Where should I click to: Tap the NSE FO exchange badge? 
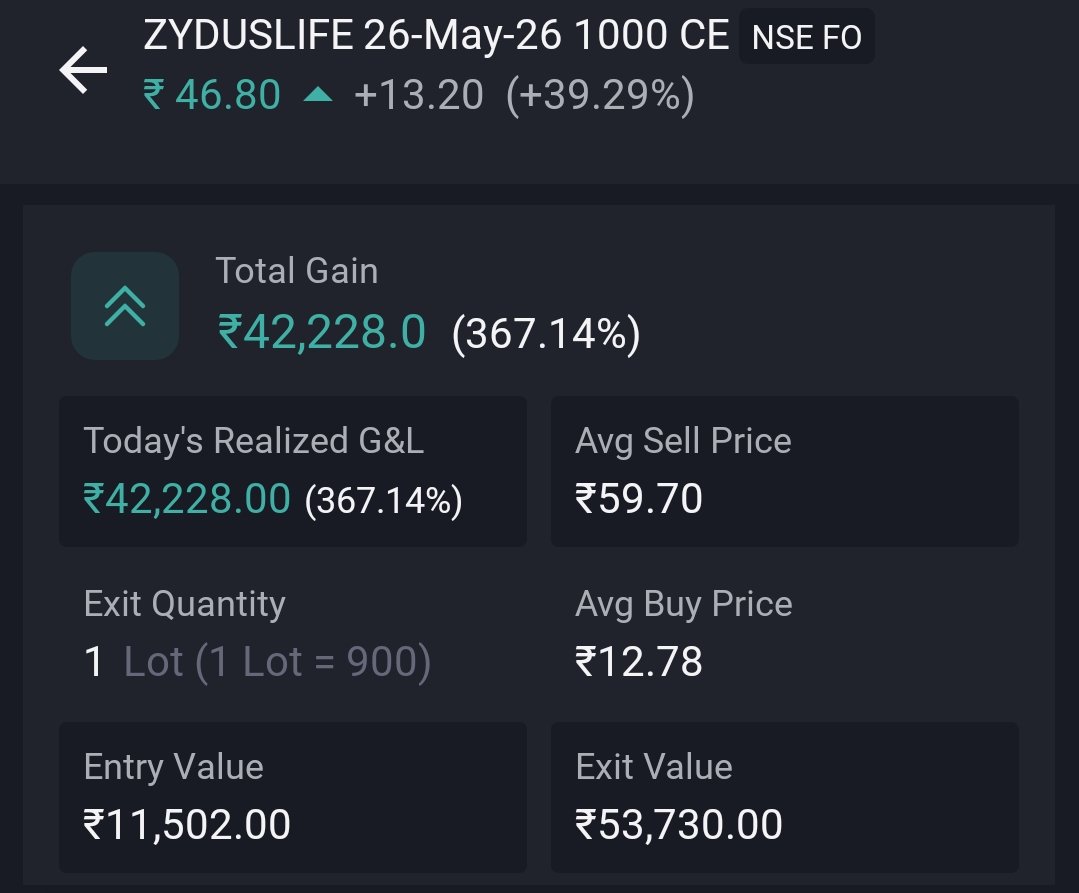(x=806, y=36)
